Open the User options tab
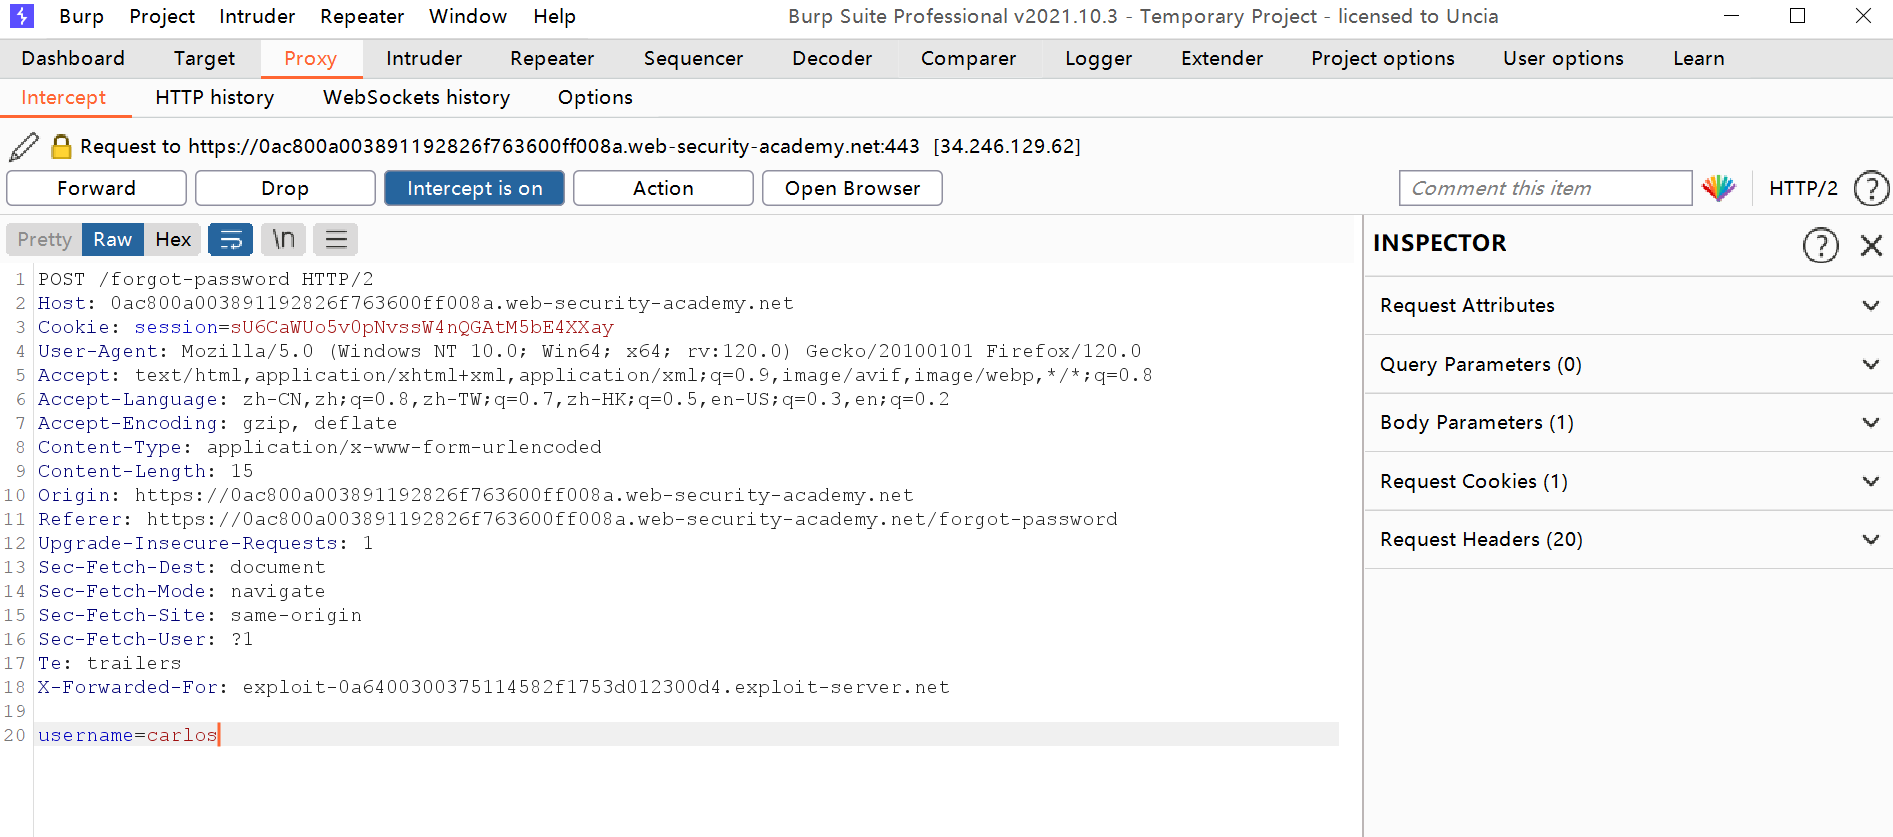 [x=1563, y=59]
